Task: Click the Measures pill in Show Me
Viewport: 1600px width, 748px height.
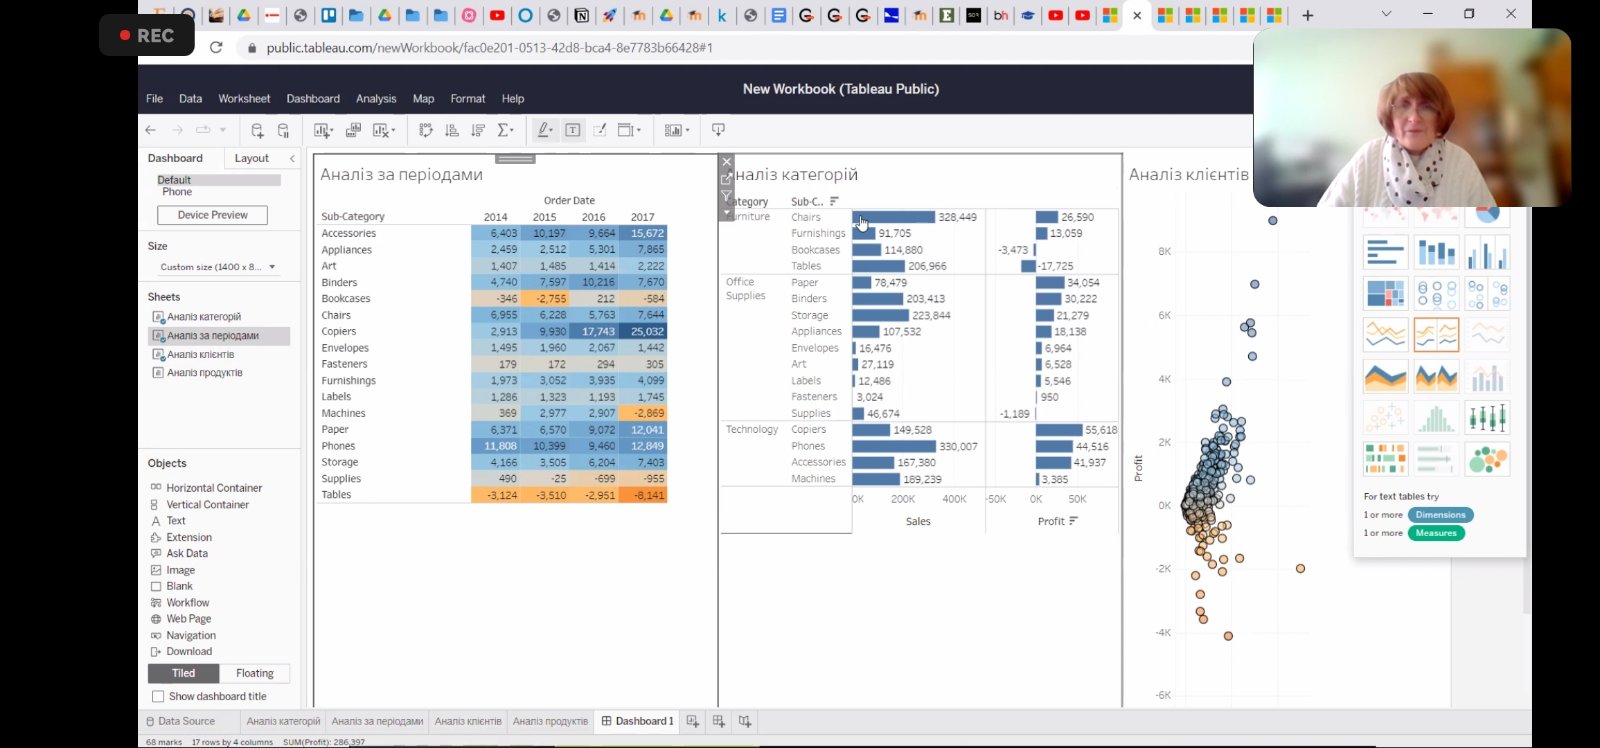Action: (x=1436, y=533)
